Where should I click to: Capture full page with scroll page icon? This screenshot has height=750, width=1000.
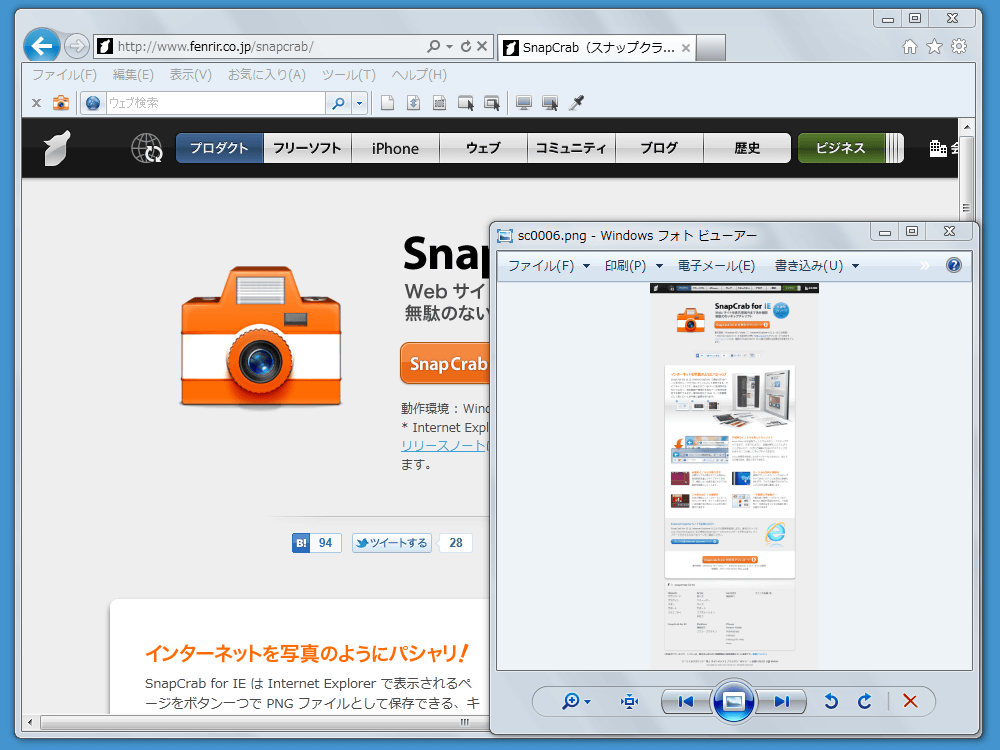[413, 103]
